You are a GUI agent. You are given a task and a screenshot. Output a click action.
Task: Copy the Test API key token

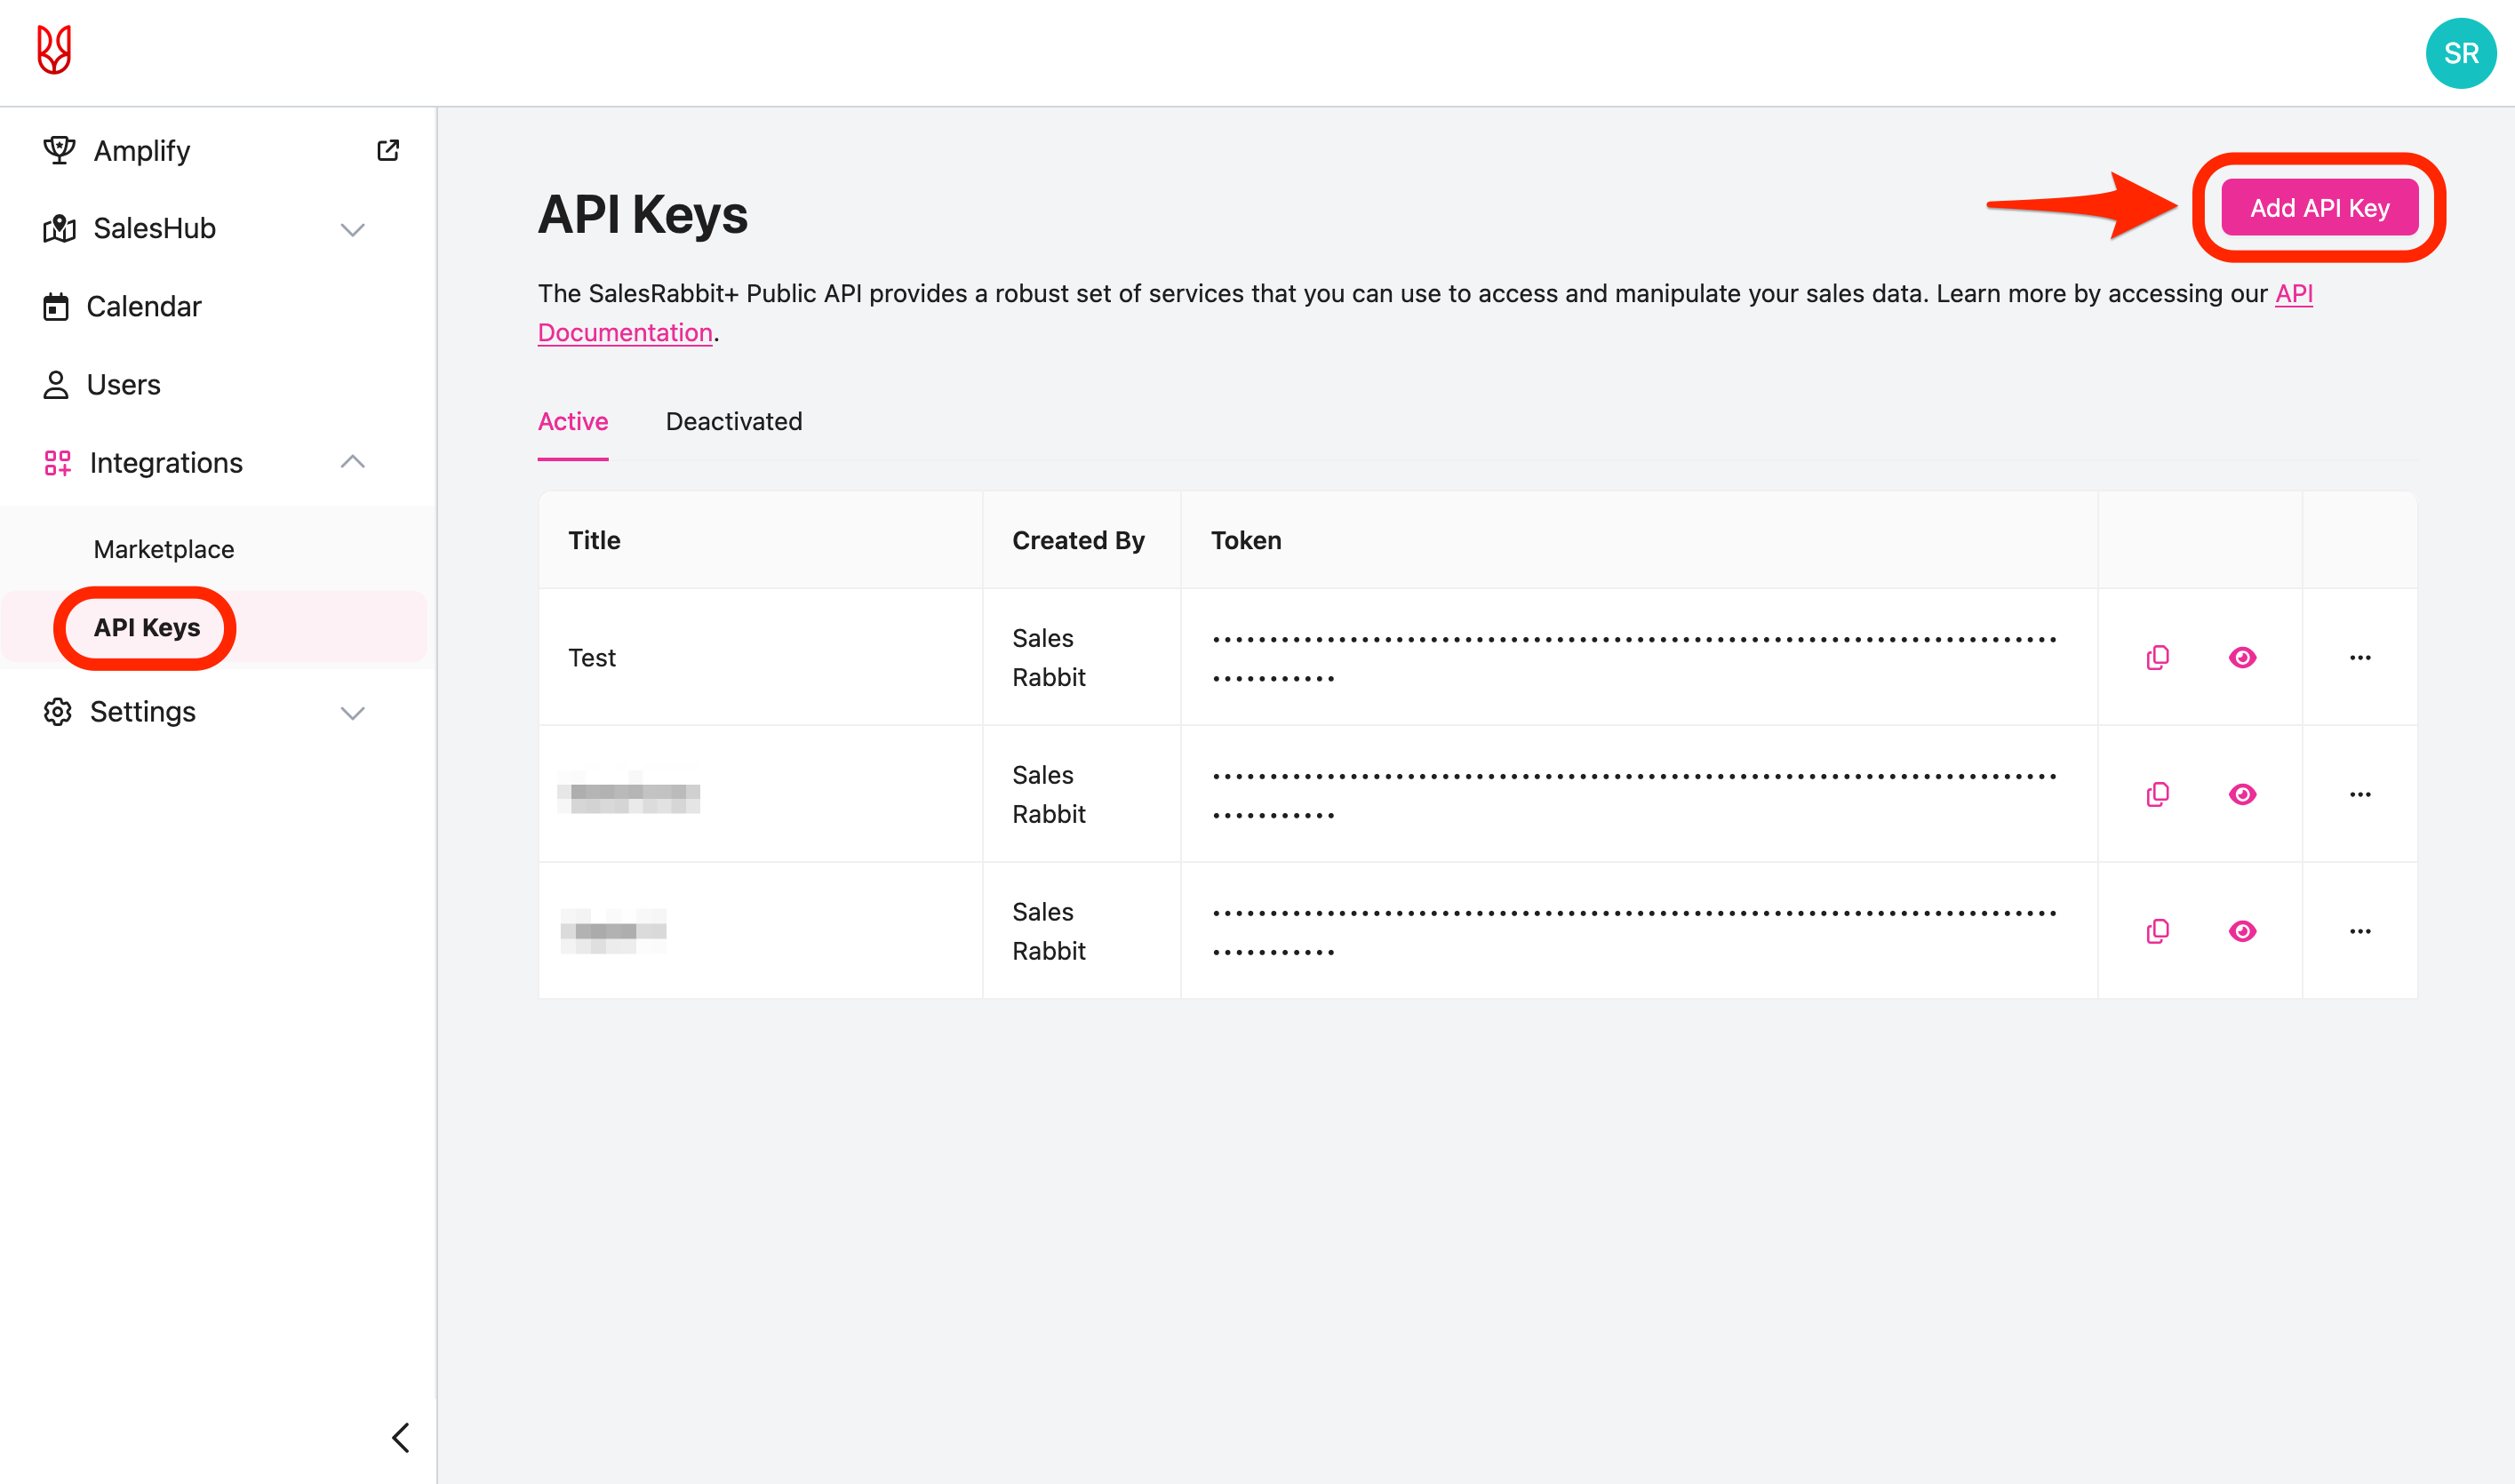pyautogui.click(x=2157, y=657)
